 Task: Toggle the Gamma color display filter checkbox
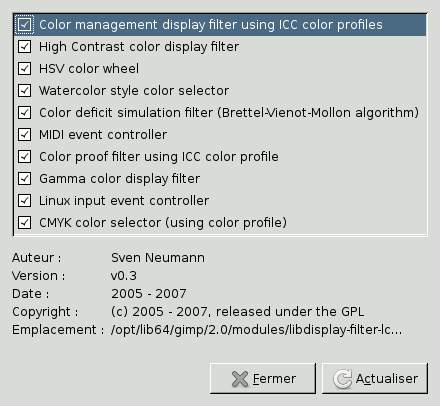pos(24,179)
